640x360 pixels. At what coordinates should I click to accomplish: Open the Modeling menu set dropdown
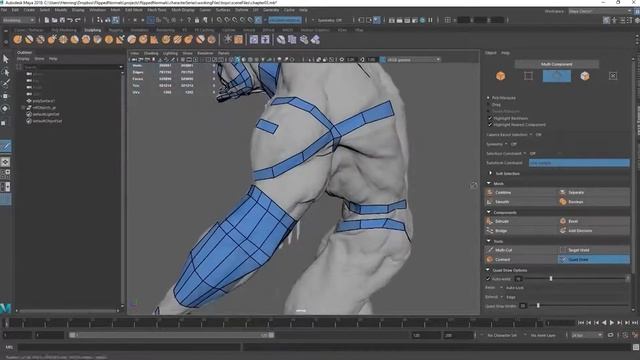[x=18, y=20]
